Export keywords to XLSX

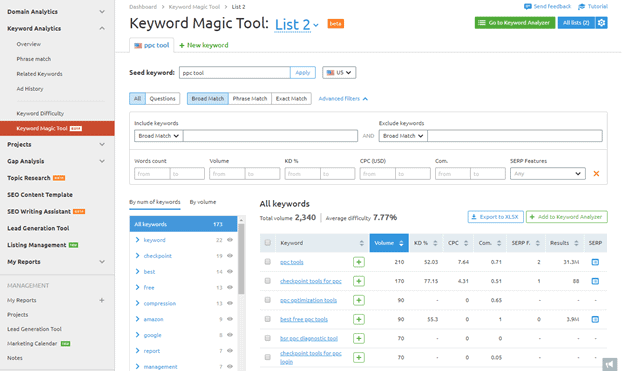(x=495, y=217)
